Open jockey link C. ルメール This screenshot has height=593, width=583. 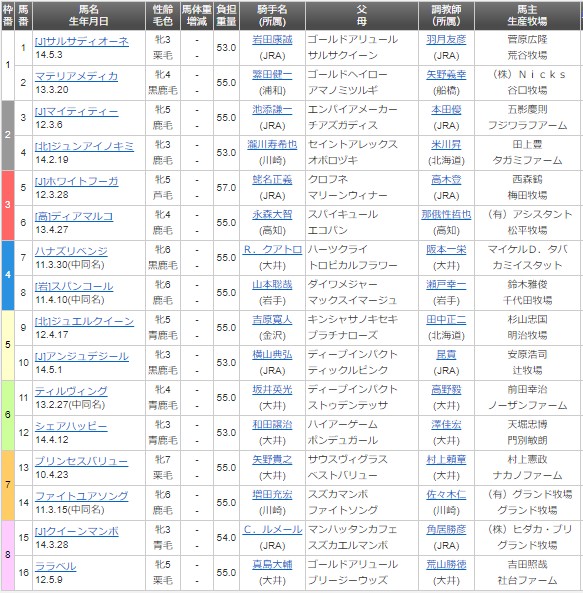273,529
